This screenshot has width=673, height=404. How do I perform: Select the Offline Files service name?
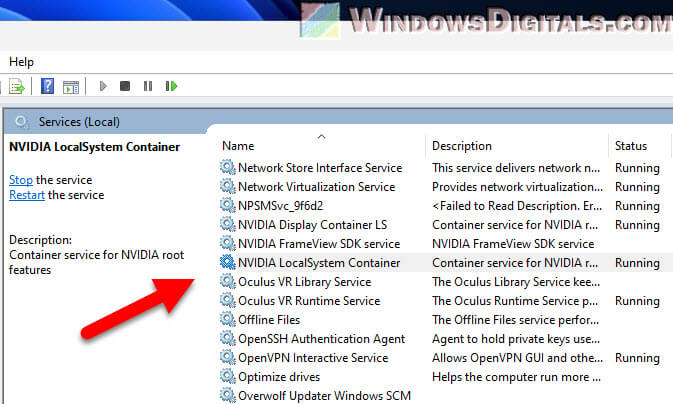269,320
